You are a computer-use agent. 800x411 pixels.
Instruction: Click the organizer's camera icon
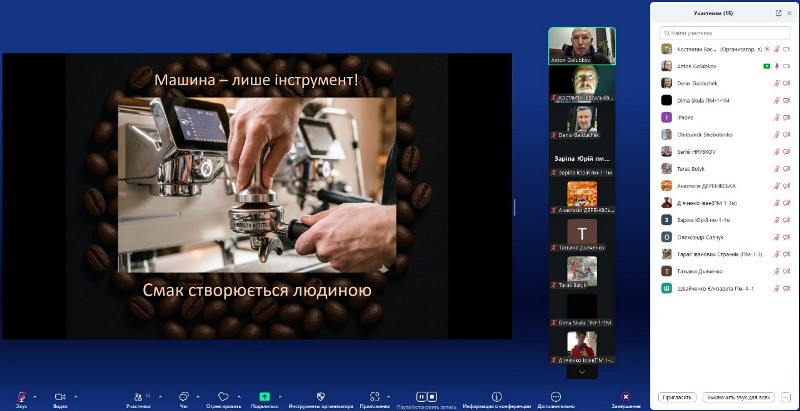tap(786, 49)
